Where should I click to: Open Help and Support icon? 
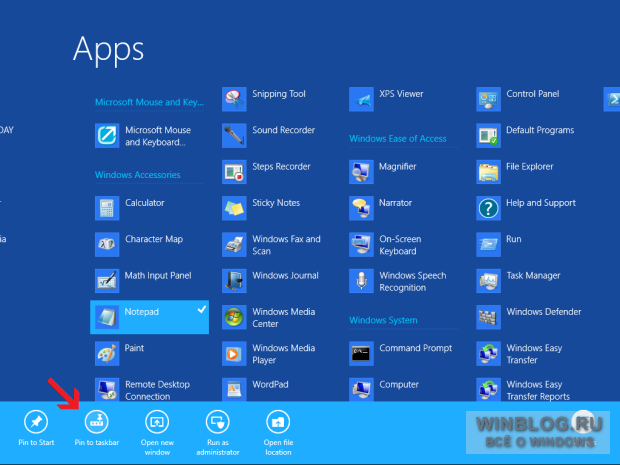(x=489, y=208)
